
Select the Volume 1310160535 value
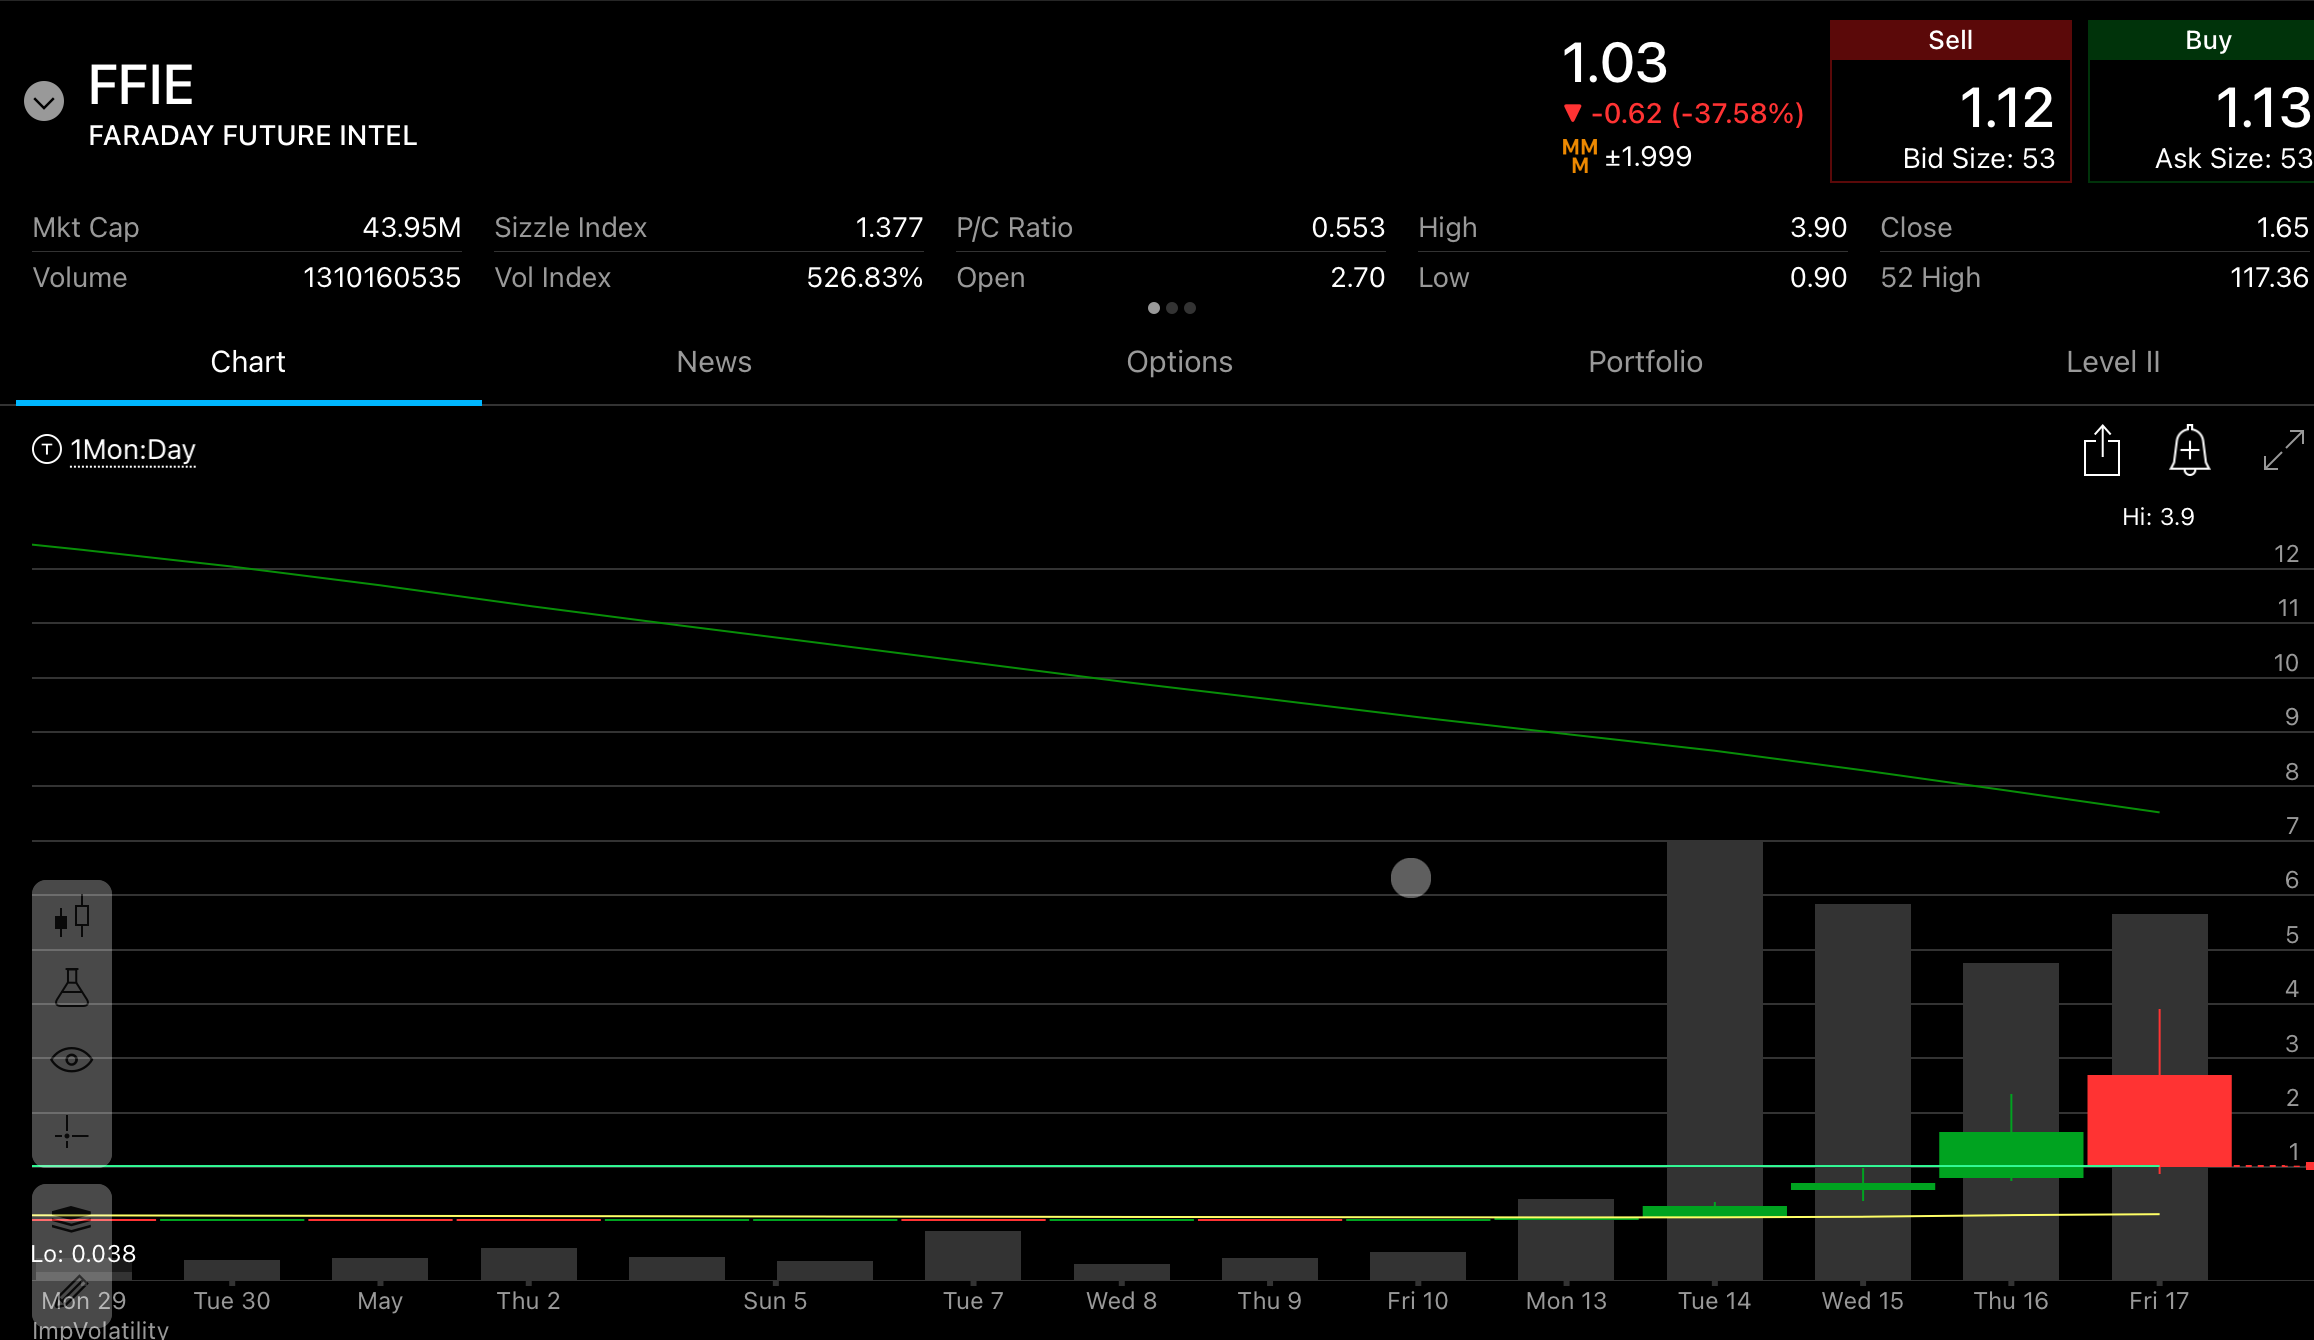pos(382,278)
